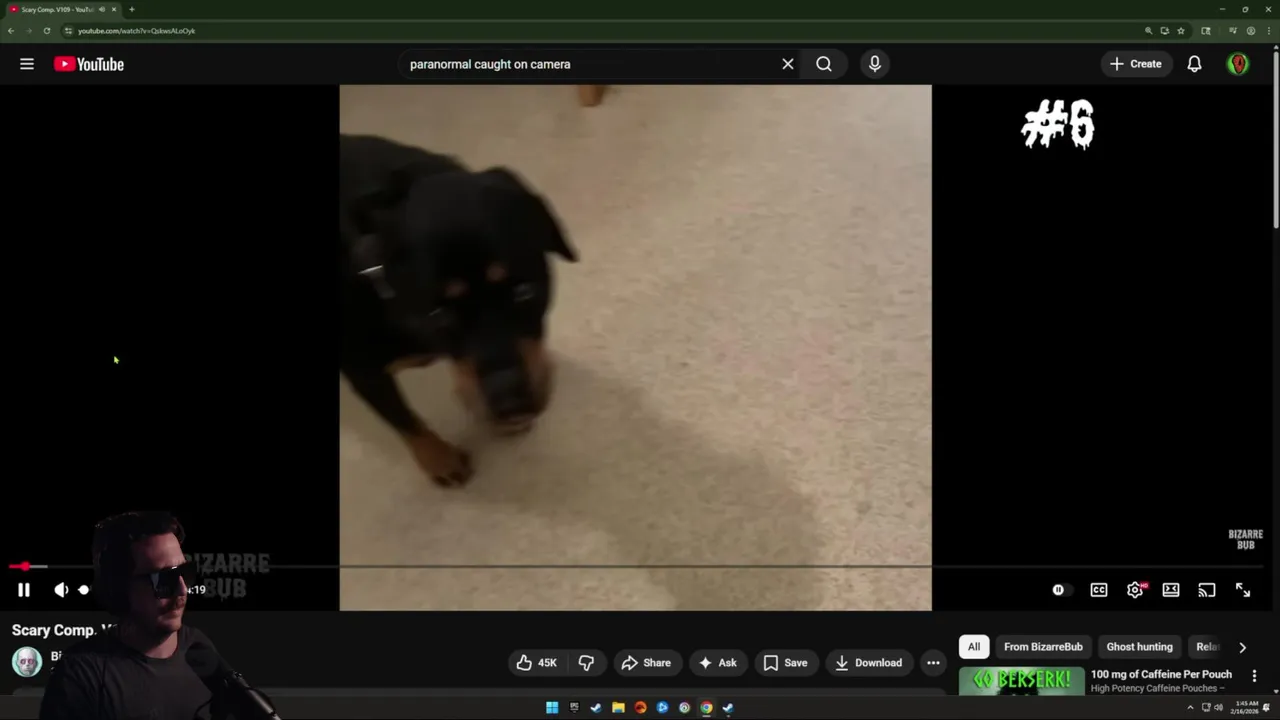
Task: Open the Go Berserk ad thumbnail
Action: 1021,681
